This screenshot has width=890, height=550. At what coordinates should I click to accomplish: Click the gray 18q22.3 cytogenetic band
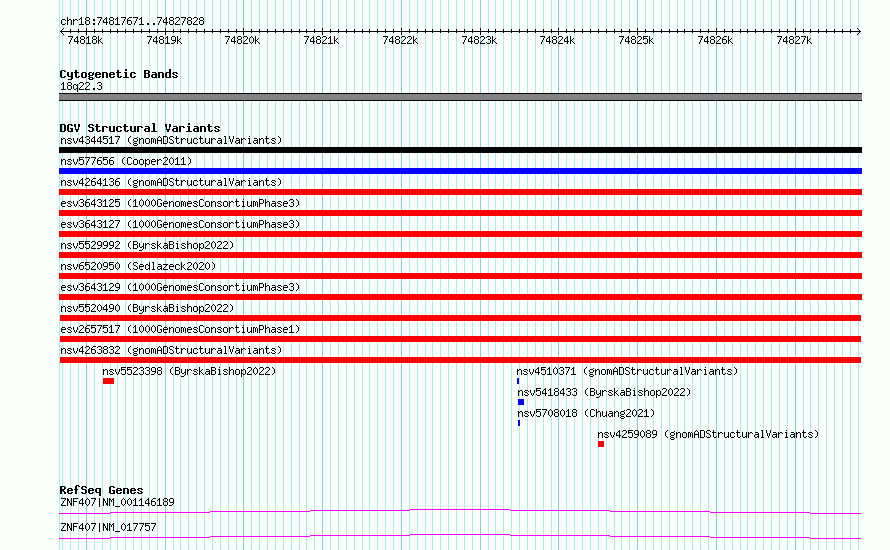pos(460,97)
